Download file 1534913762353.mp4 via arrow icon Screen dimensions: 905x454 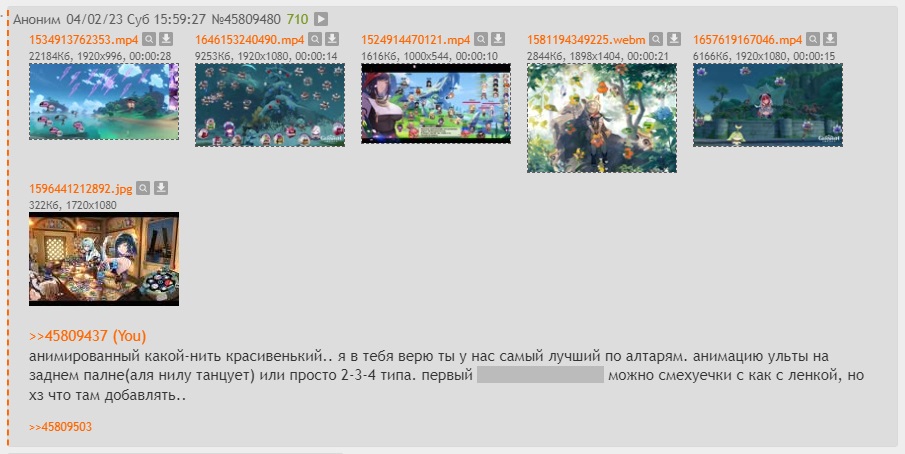(x=166, y=39)
